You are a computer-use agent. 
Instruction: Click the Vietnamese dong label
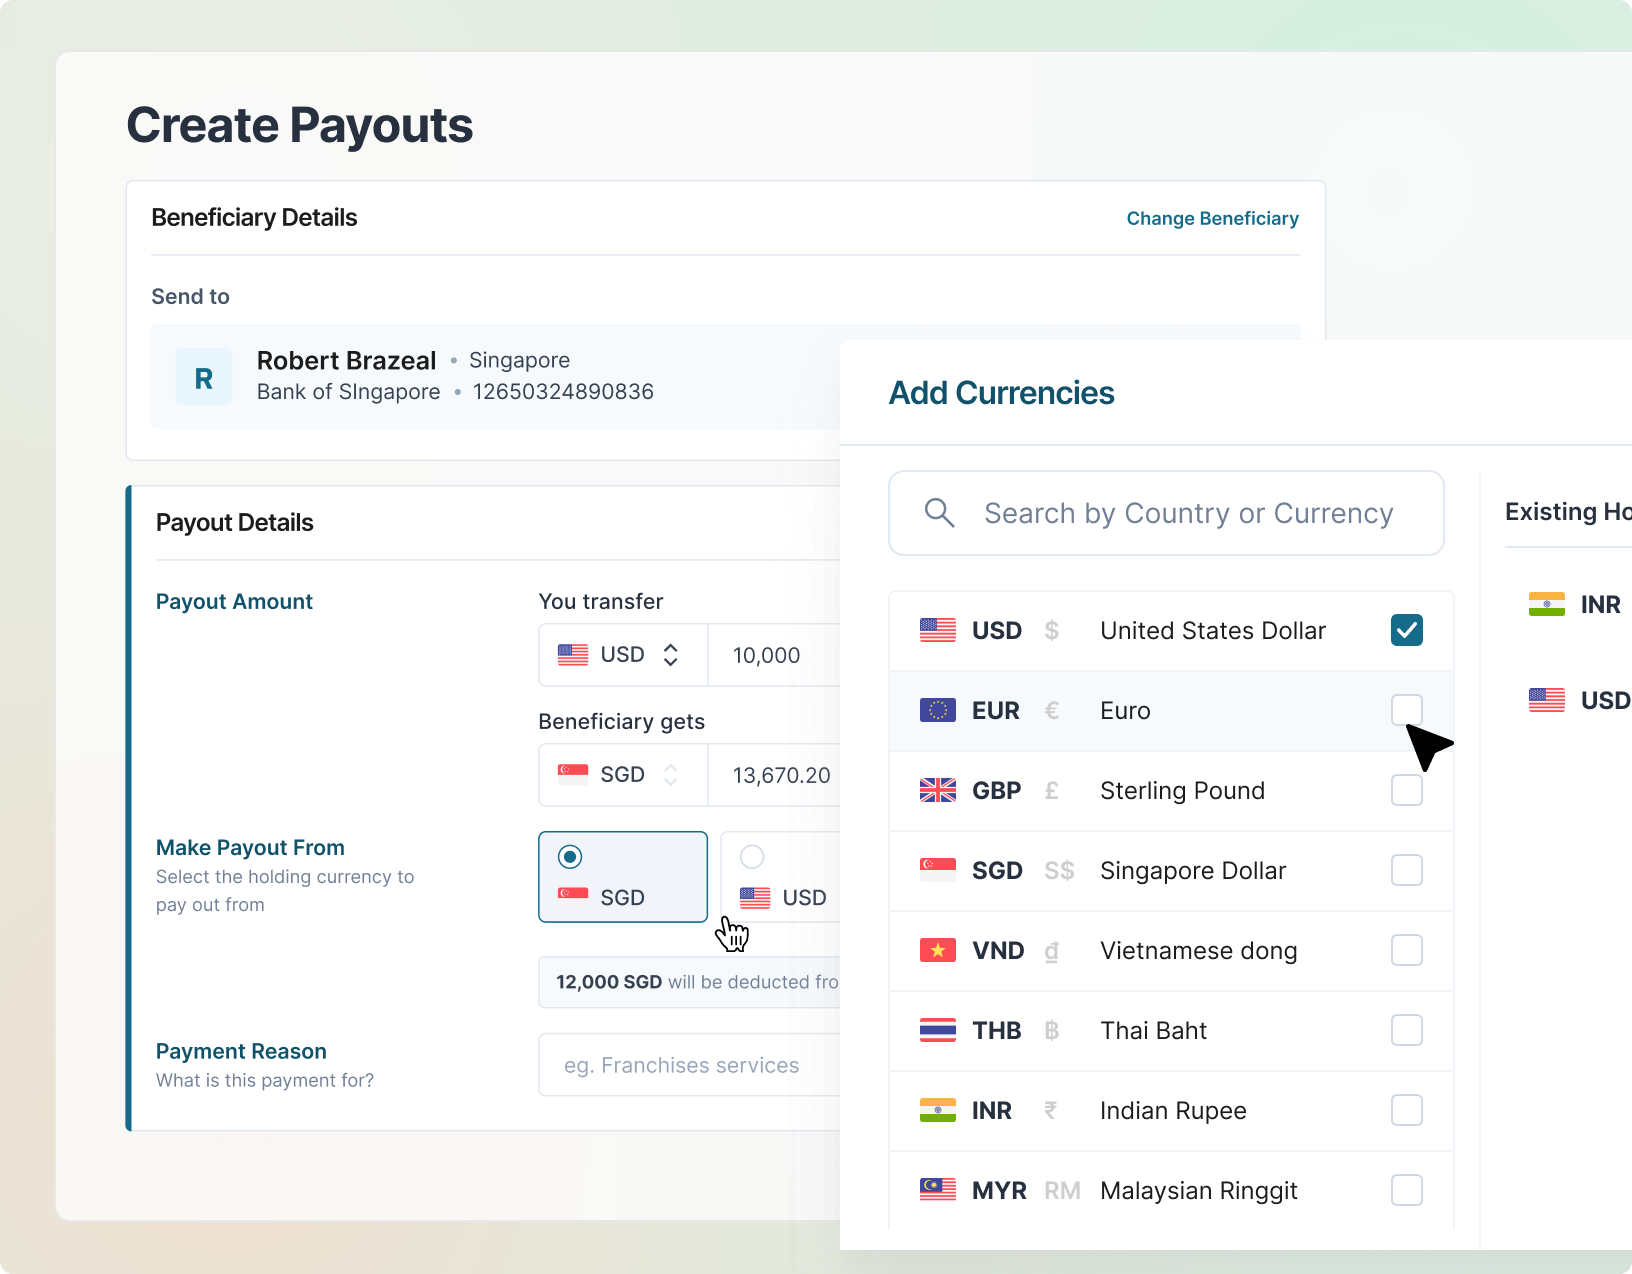tap(1198, 950)
